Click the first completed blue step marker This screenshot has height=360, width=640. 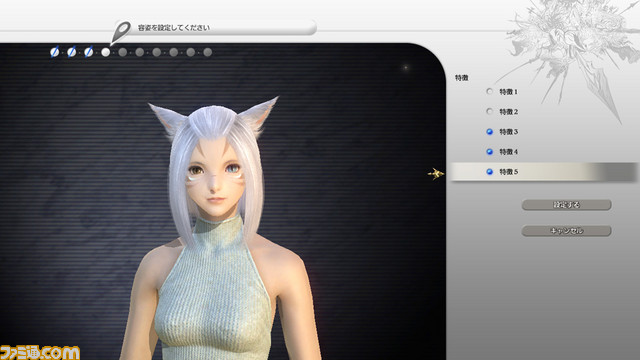click(54, 52)
